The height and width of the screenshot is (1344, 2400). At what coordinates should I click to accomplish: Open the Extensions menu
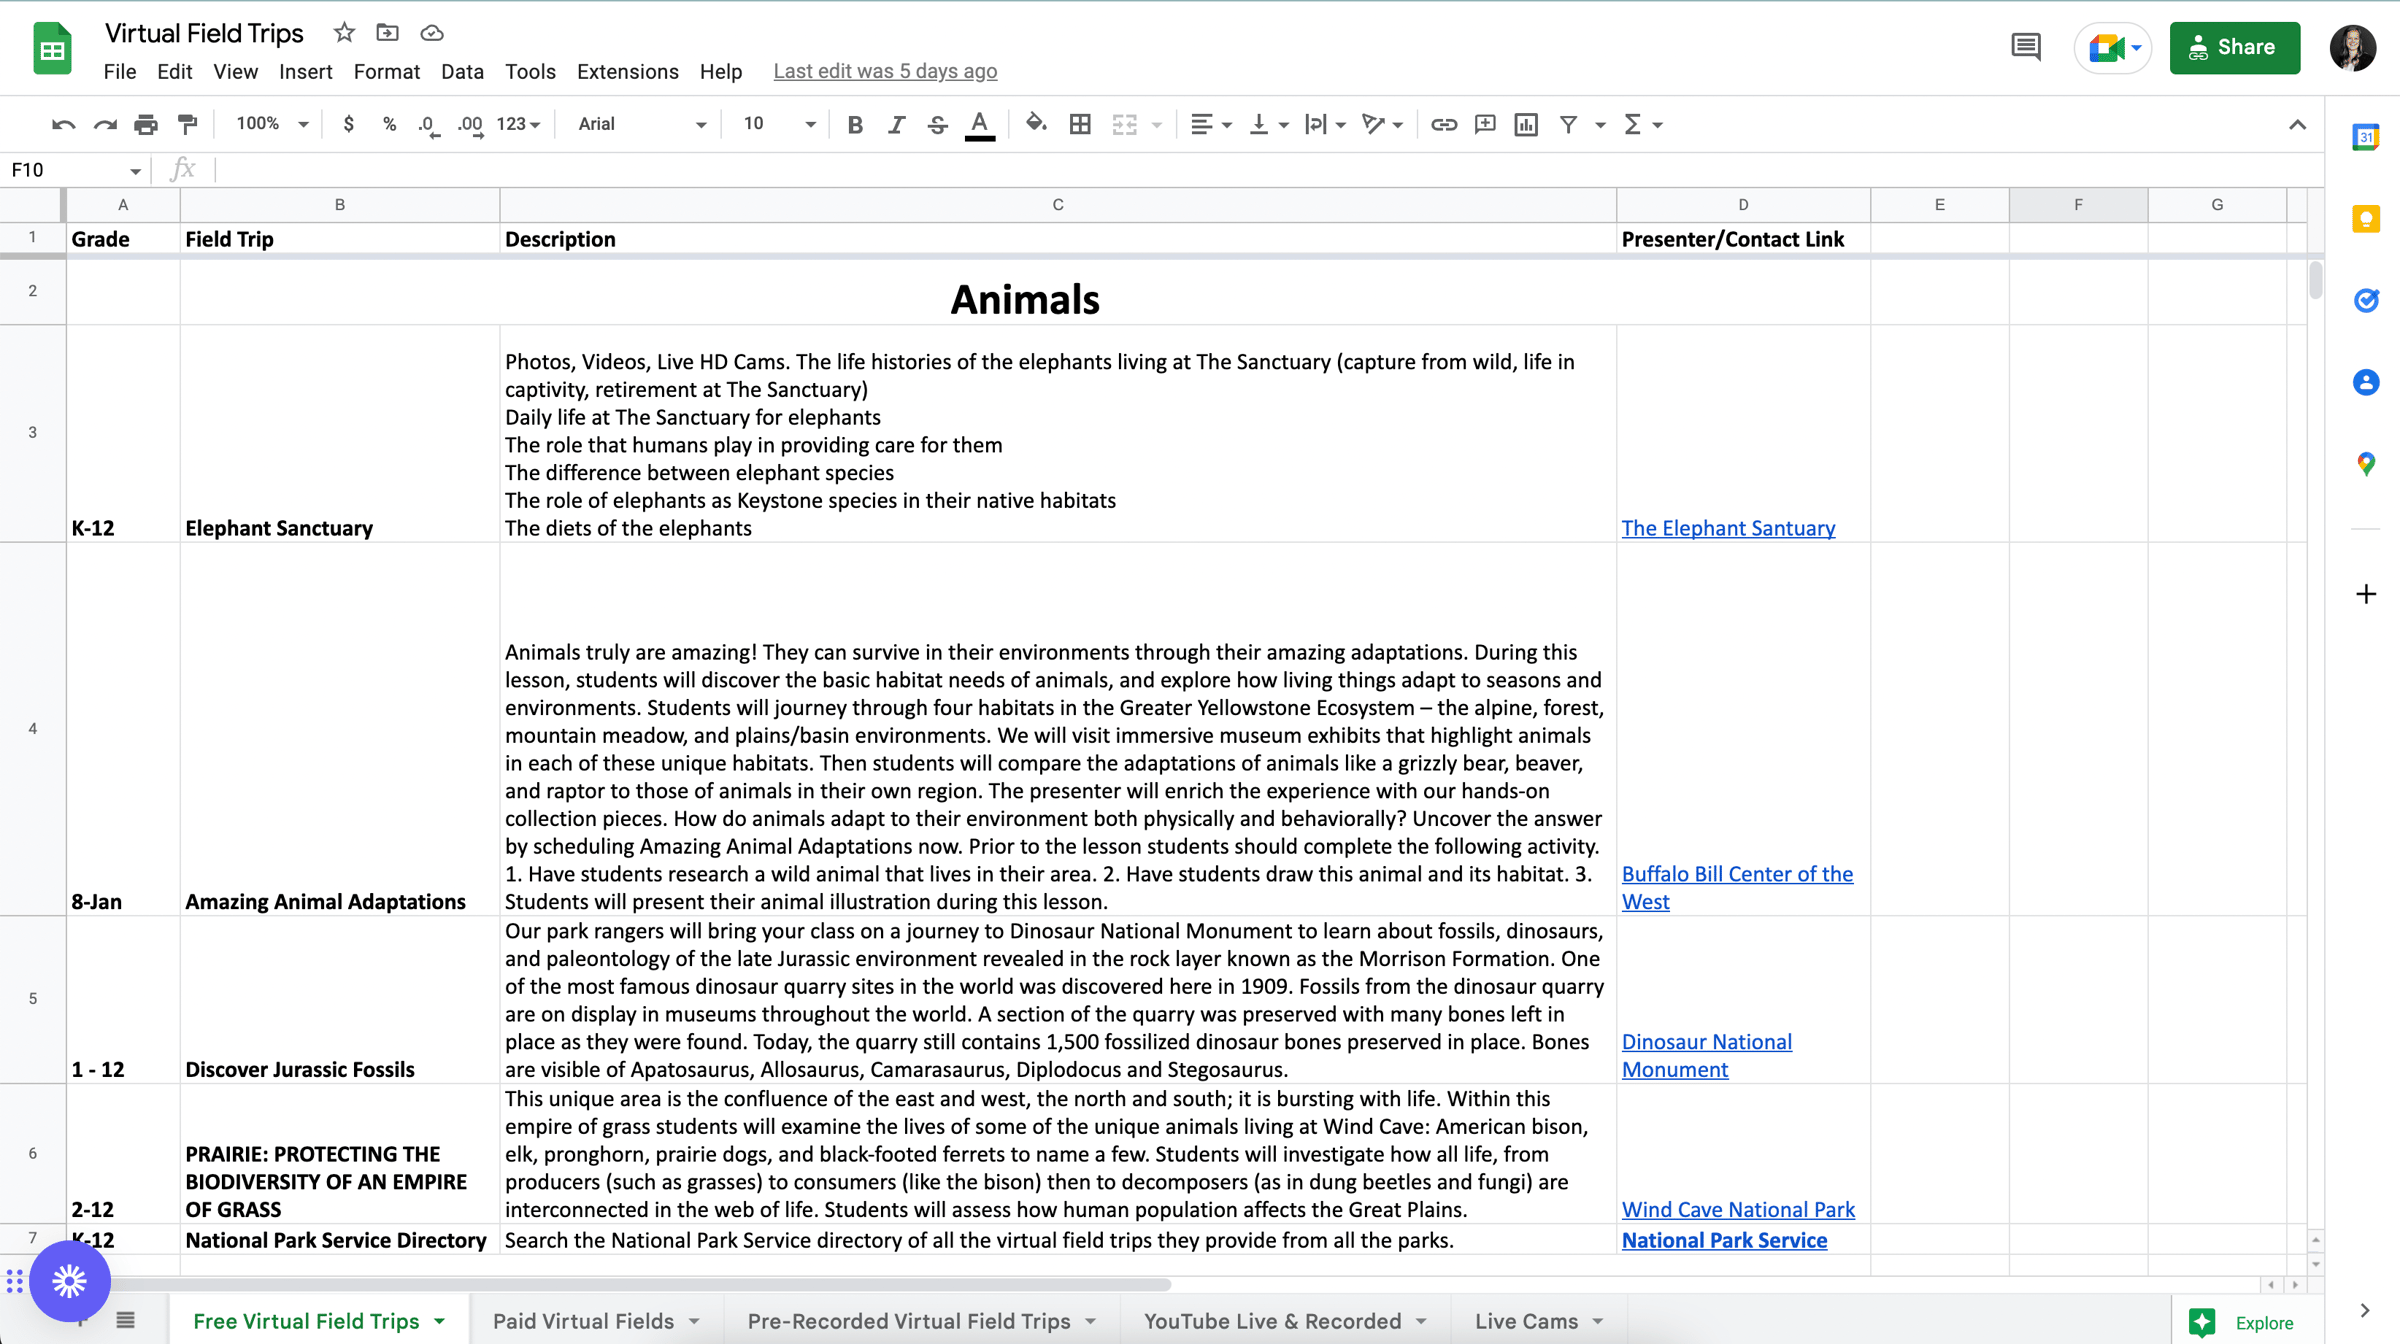[x=627, y=71]
